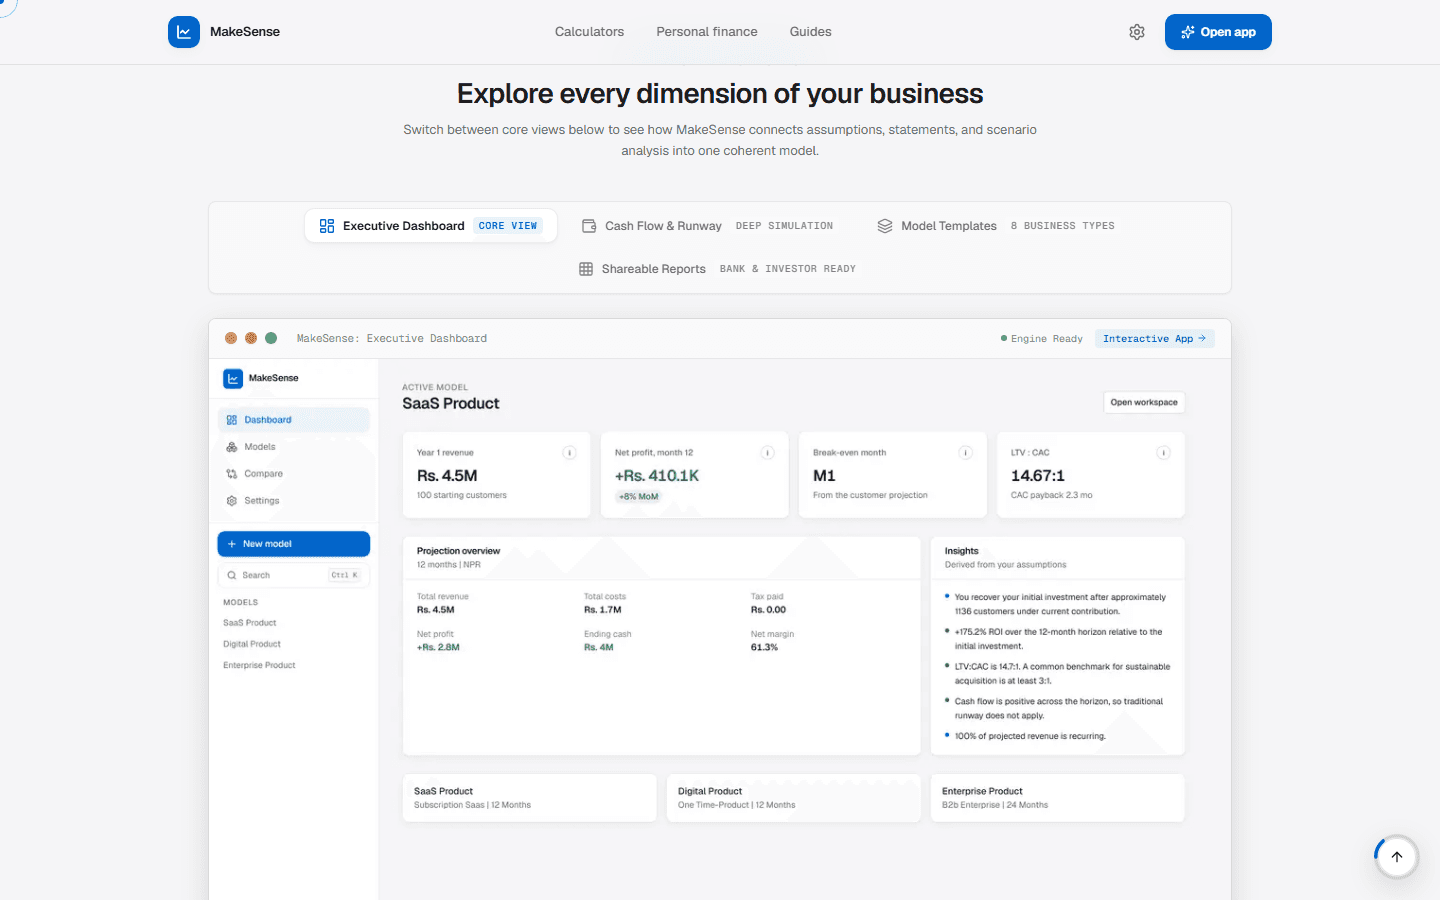
Task: Click the SaaS Product model card
Action: 530,798
